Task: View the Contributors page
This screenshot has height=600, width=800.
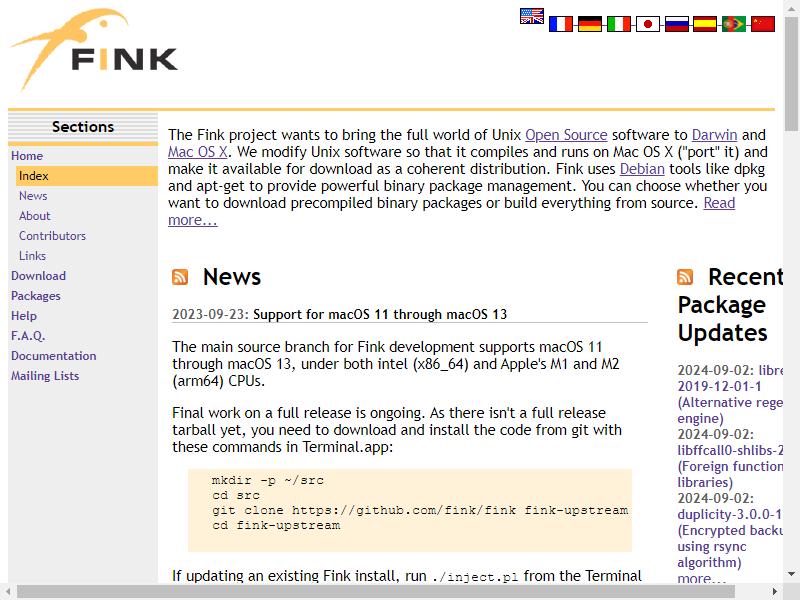Action: pos(53,236)
